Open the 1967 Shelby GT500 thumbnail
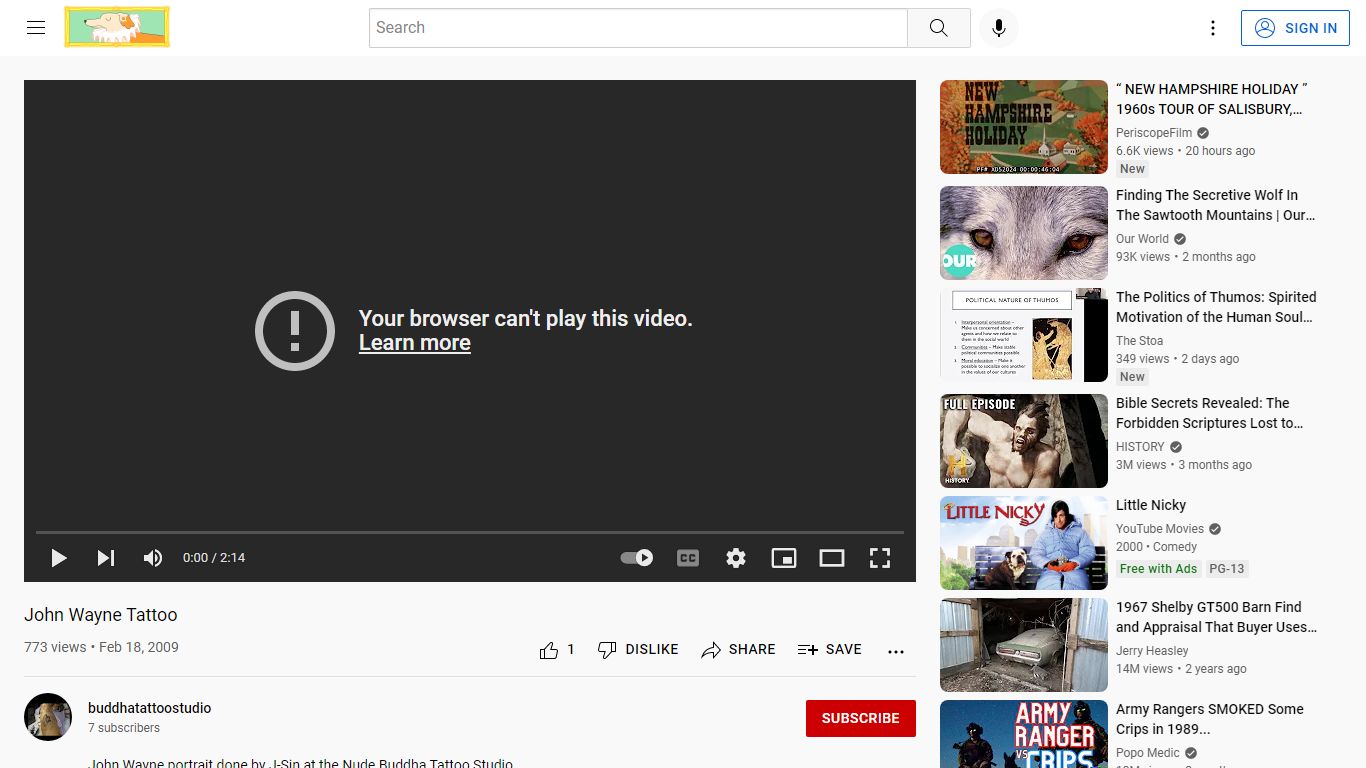 [x=1024, y=645]
